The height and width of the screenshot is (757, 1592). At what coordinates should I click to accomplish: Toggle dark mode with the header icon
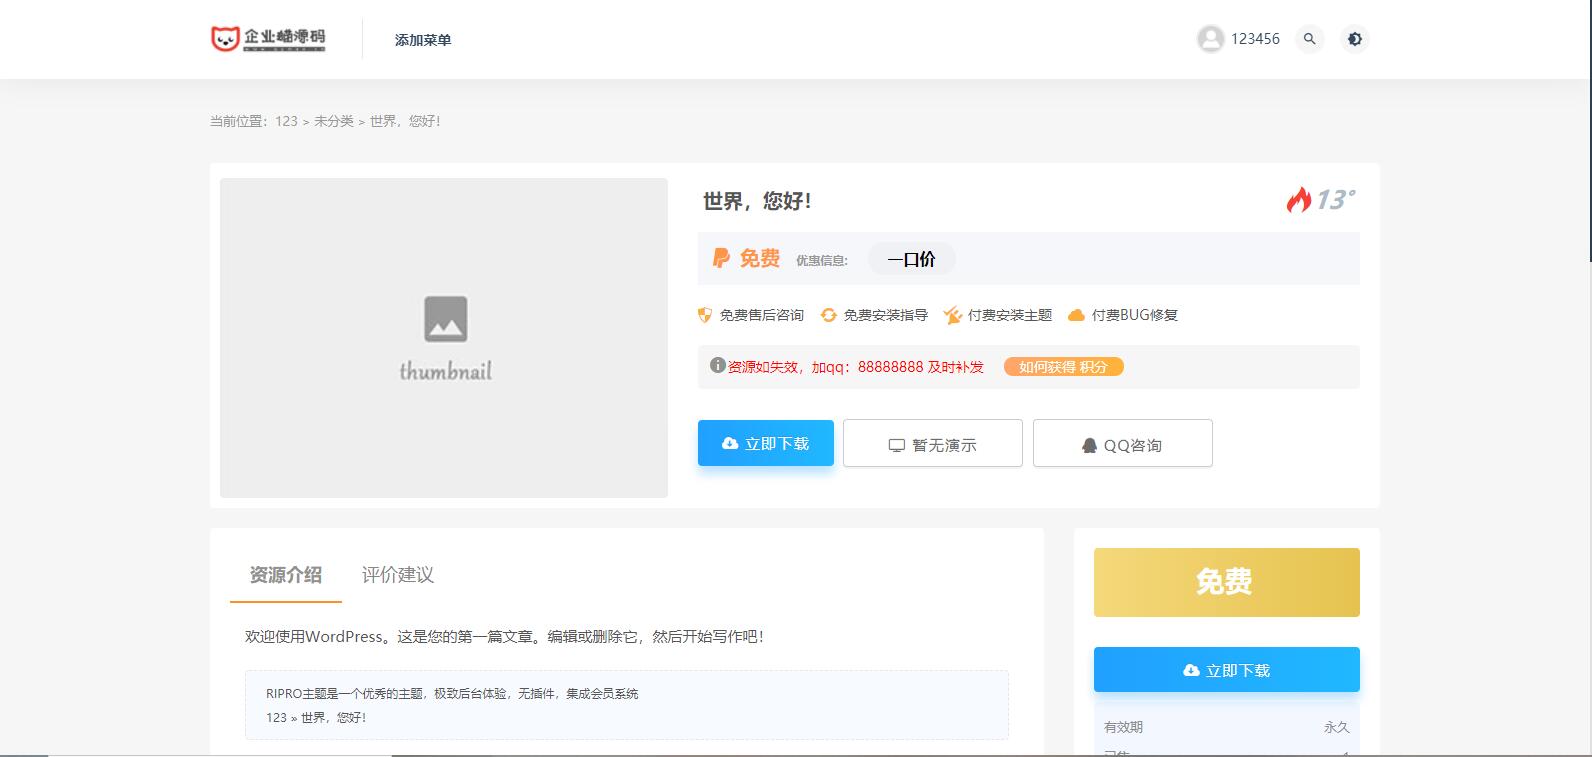[1354, 39]
